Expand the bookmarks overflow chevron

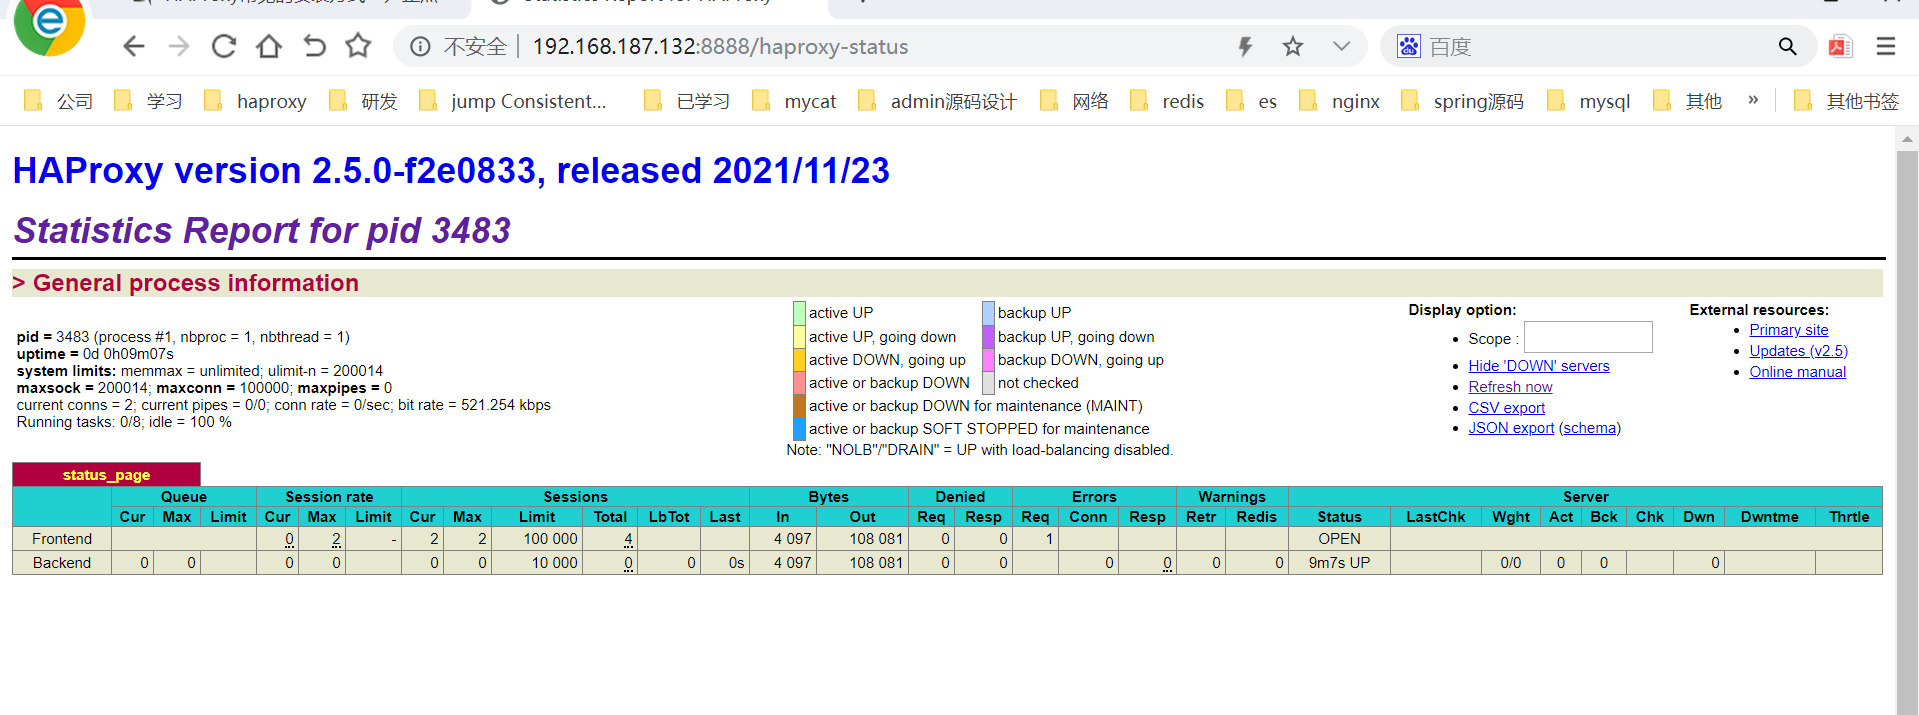point(1753,100)
